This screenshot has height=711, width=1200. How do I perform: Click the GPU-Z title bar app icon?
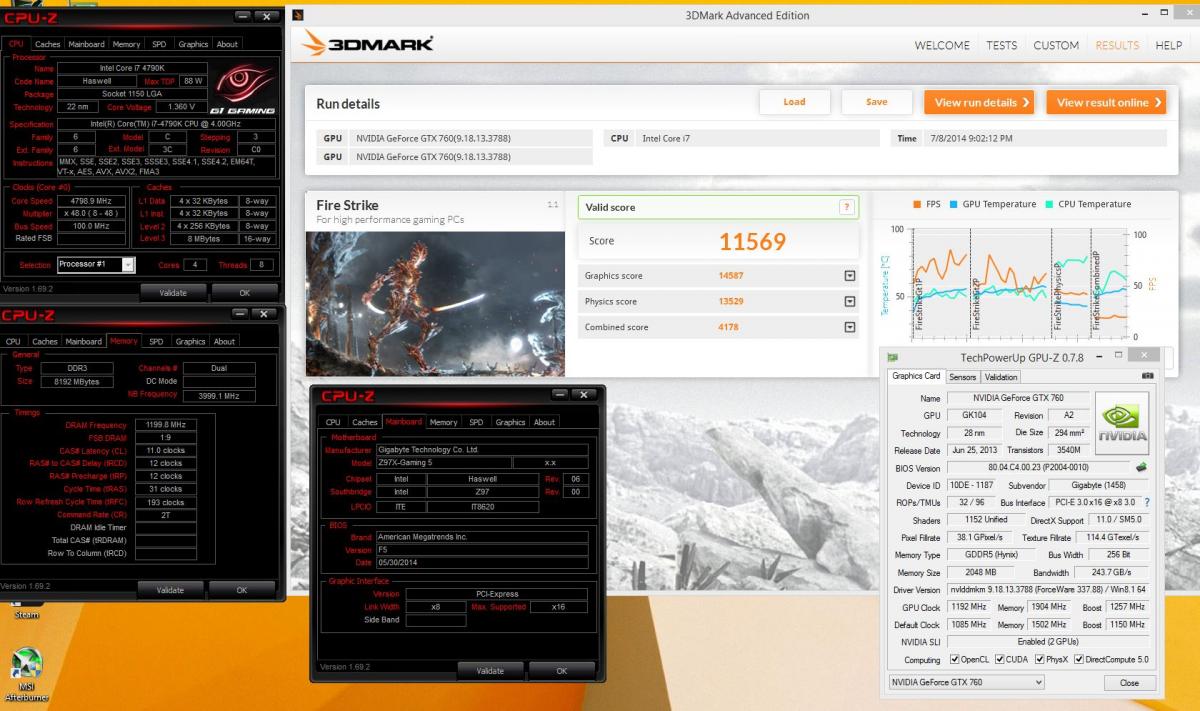[893, 357]
